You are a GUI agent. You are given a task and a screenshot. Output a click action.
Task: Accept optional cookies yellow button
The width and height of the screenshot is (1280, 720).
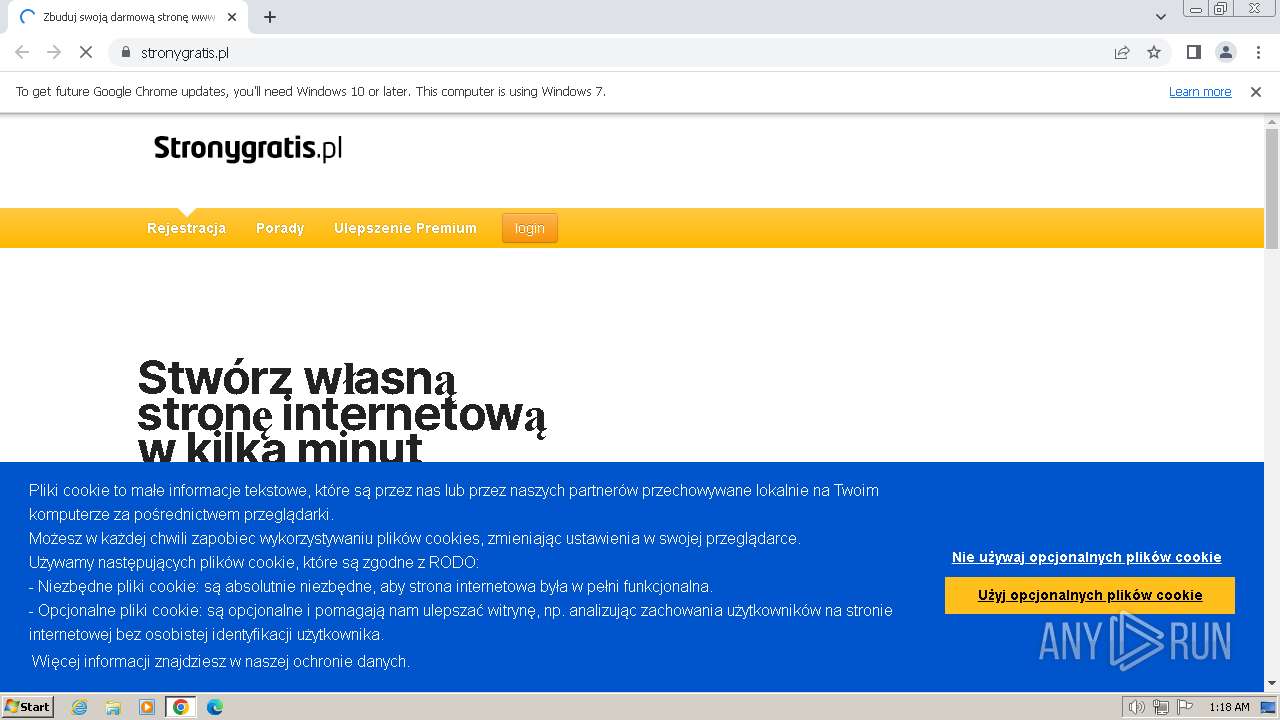1090,595
